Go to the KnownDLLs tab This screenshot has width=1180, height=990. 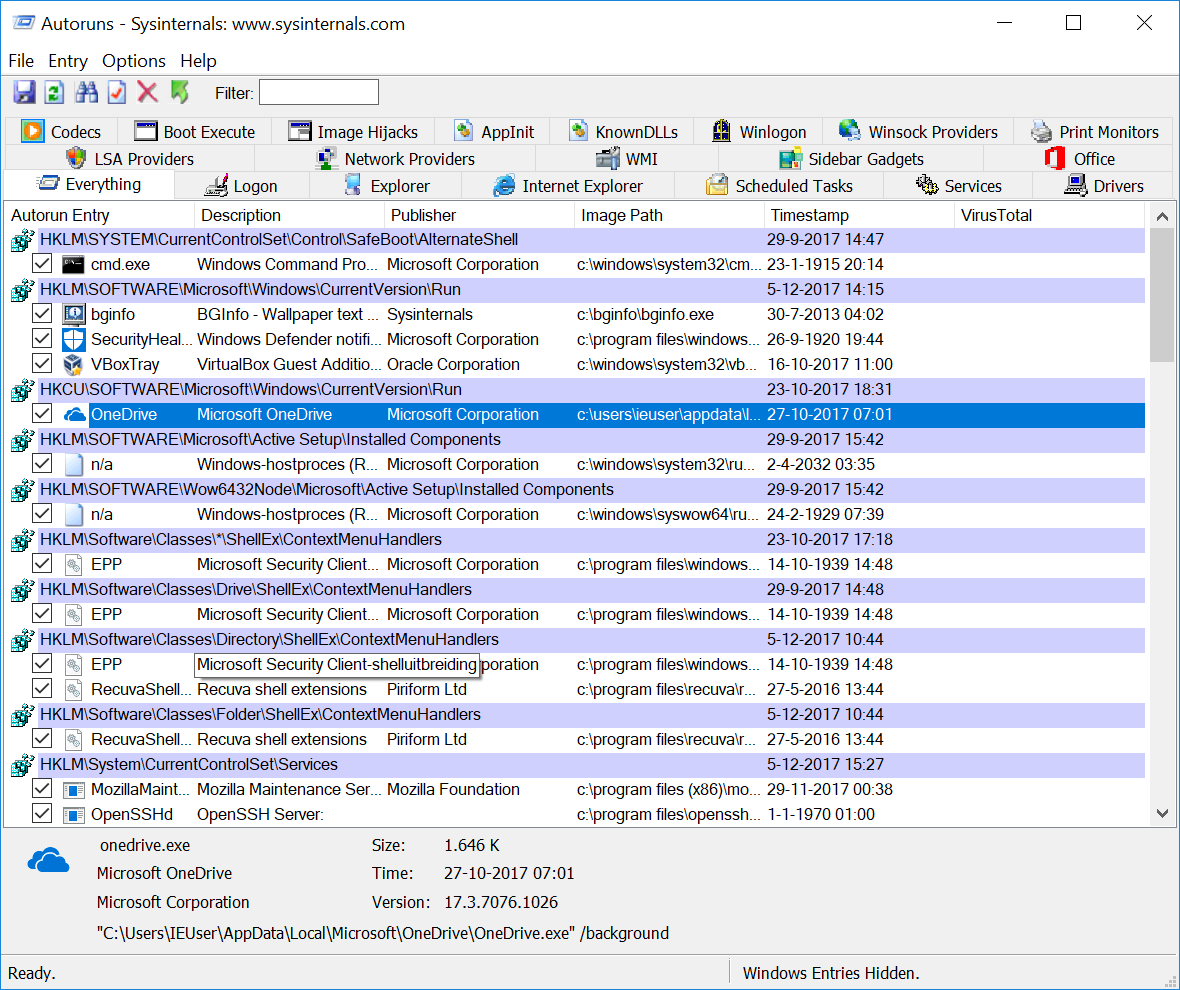(x=622, y=132)
